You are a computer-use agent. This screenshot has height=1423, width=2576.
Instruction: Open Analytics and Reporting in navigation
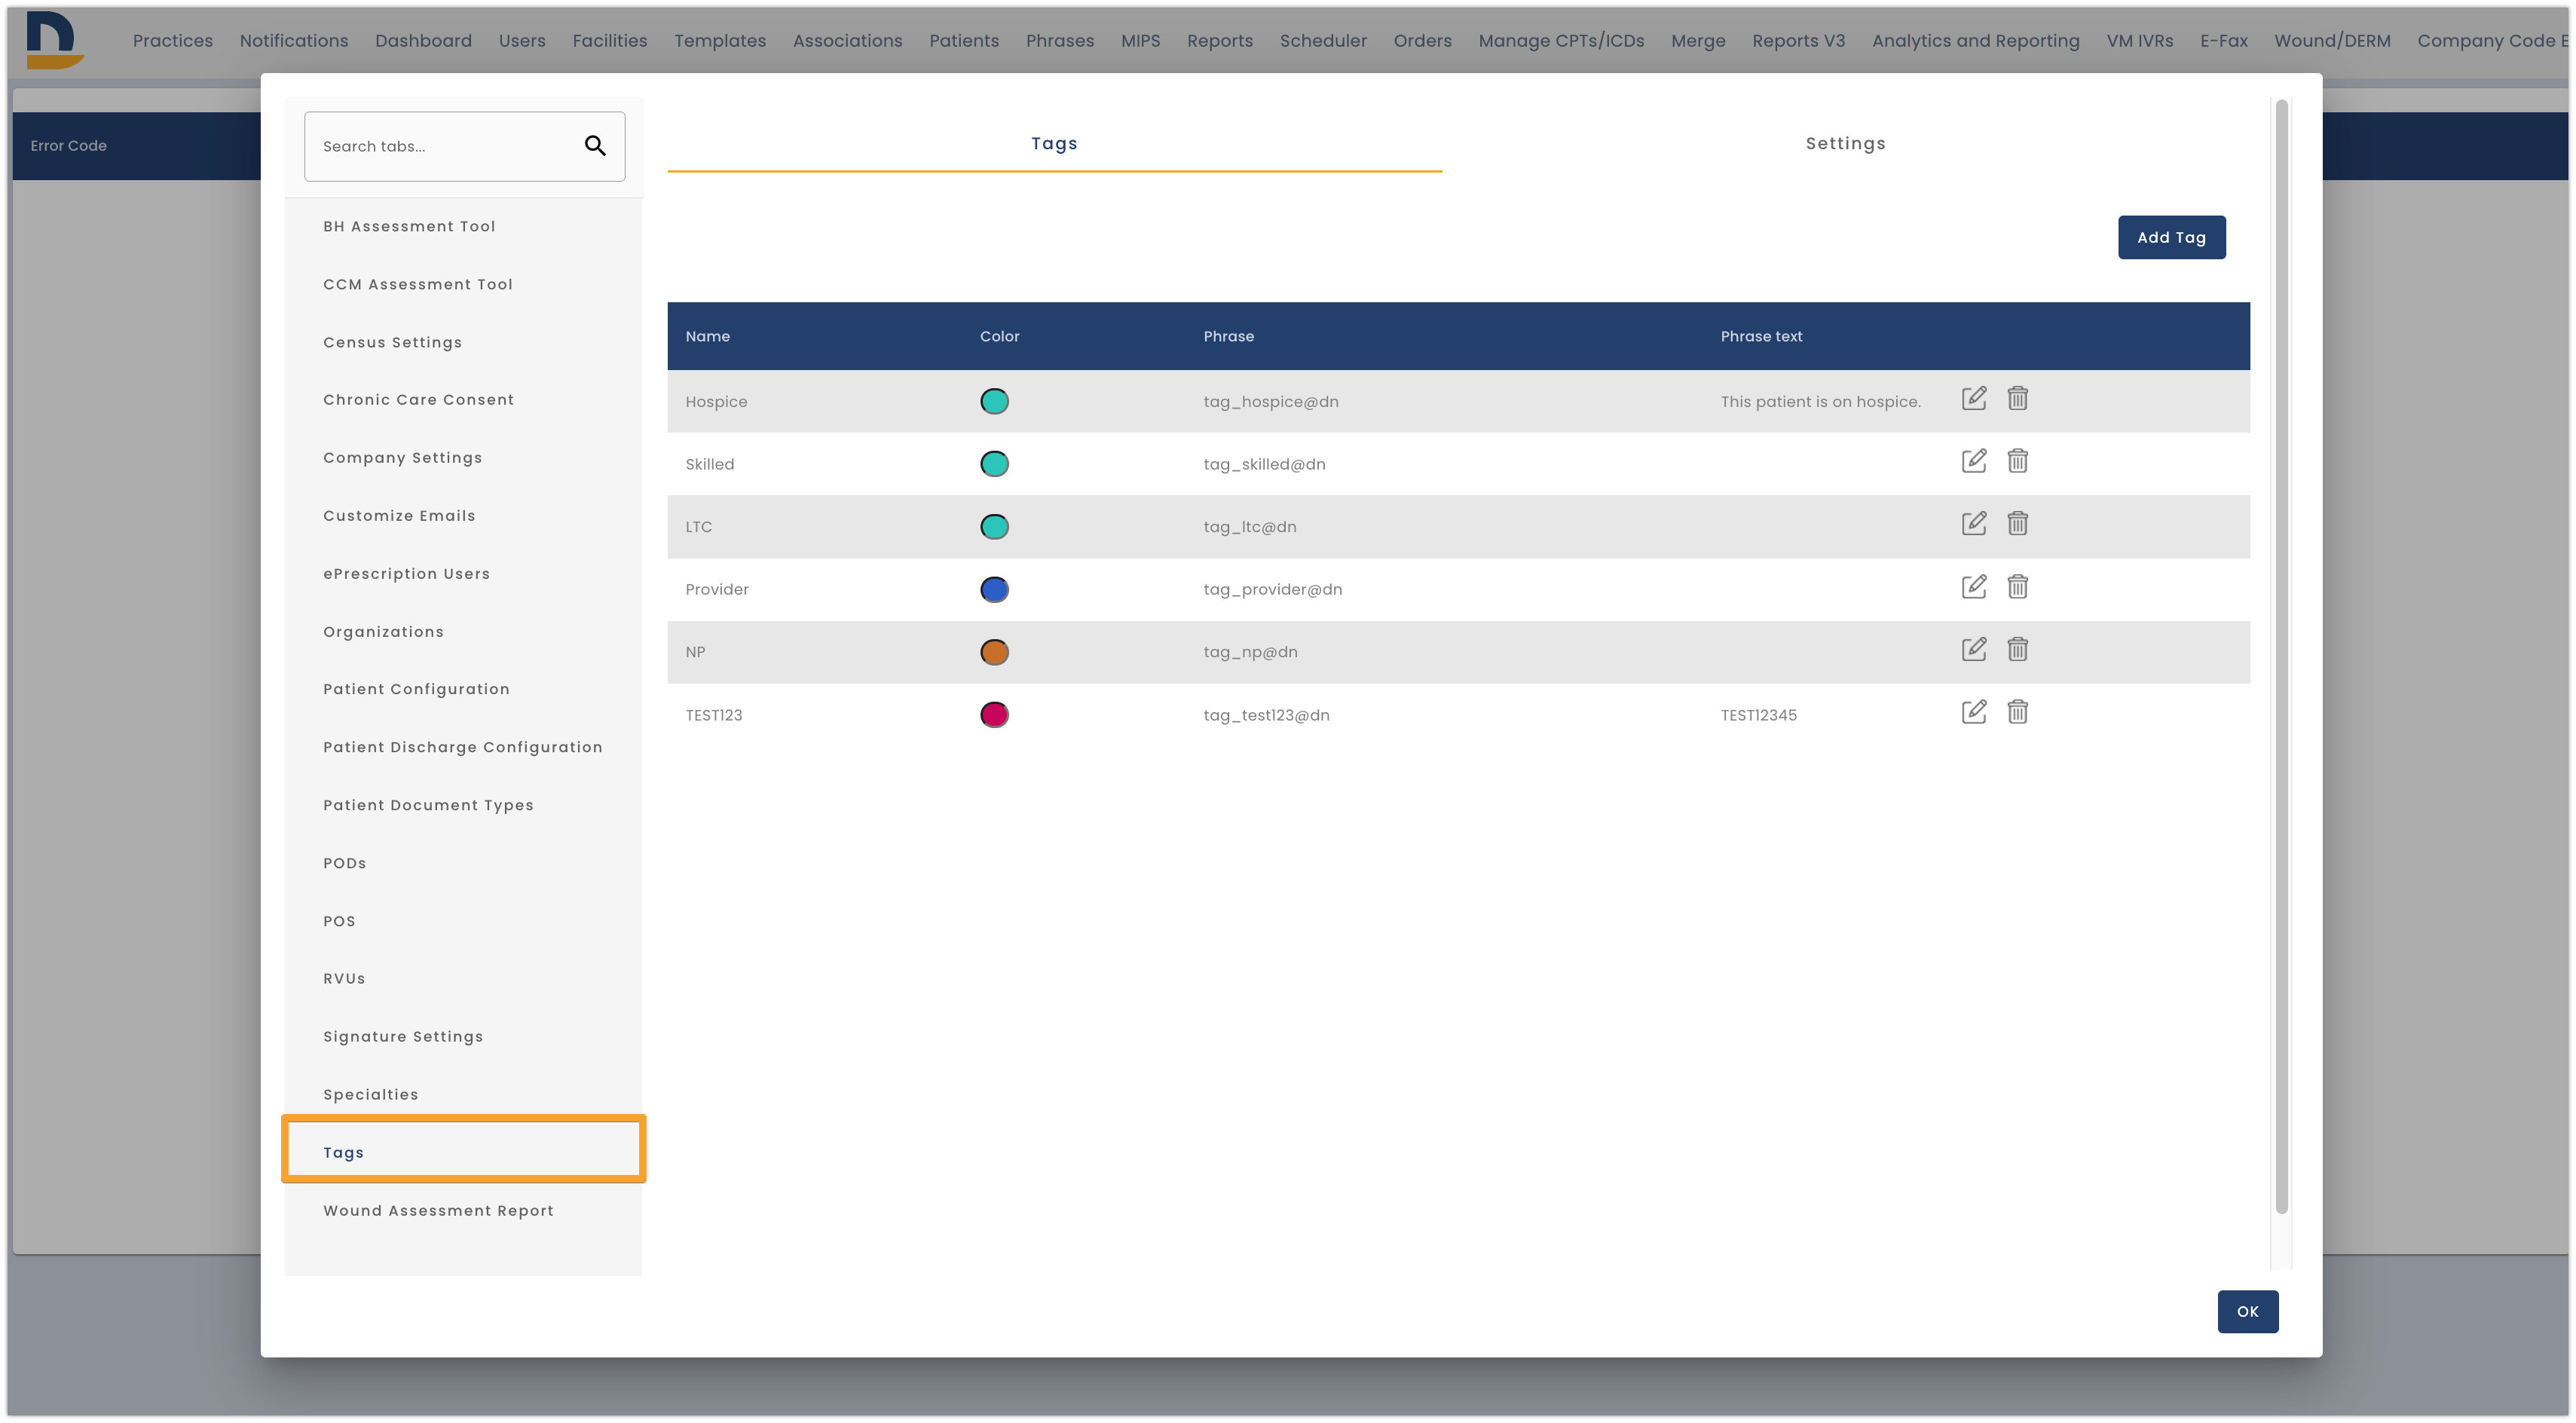click(1975, 41)
